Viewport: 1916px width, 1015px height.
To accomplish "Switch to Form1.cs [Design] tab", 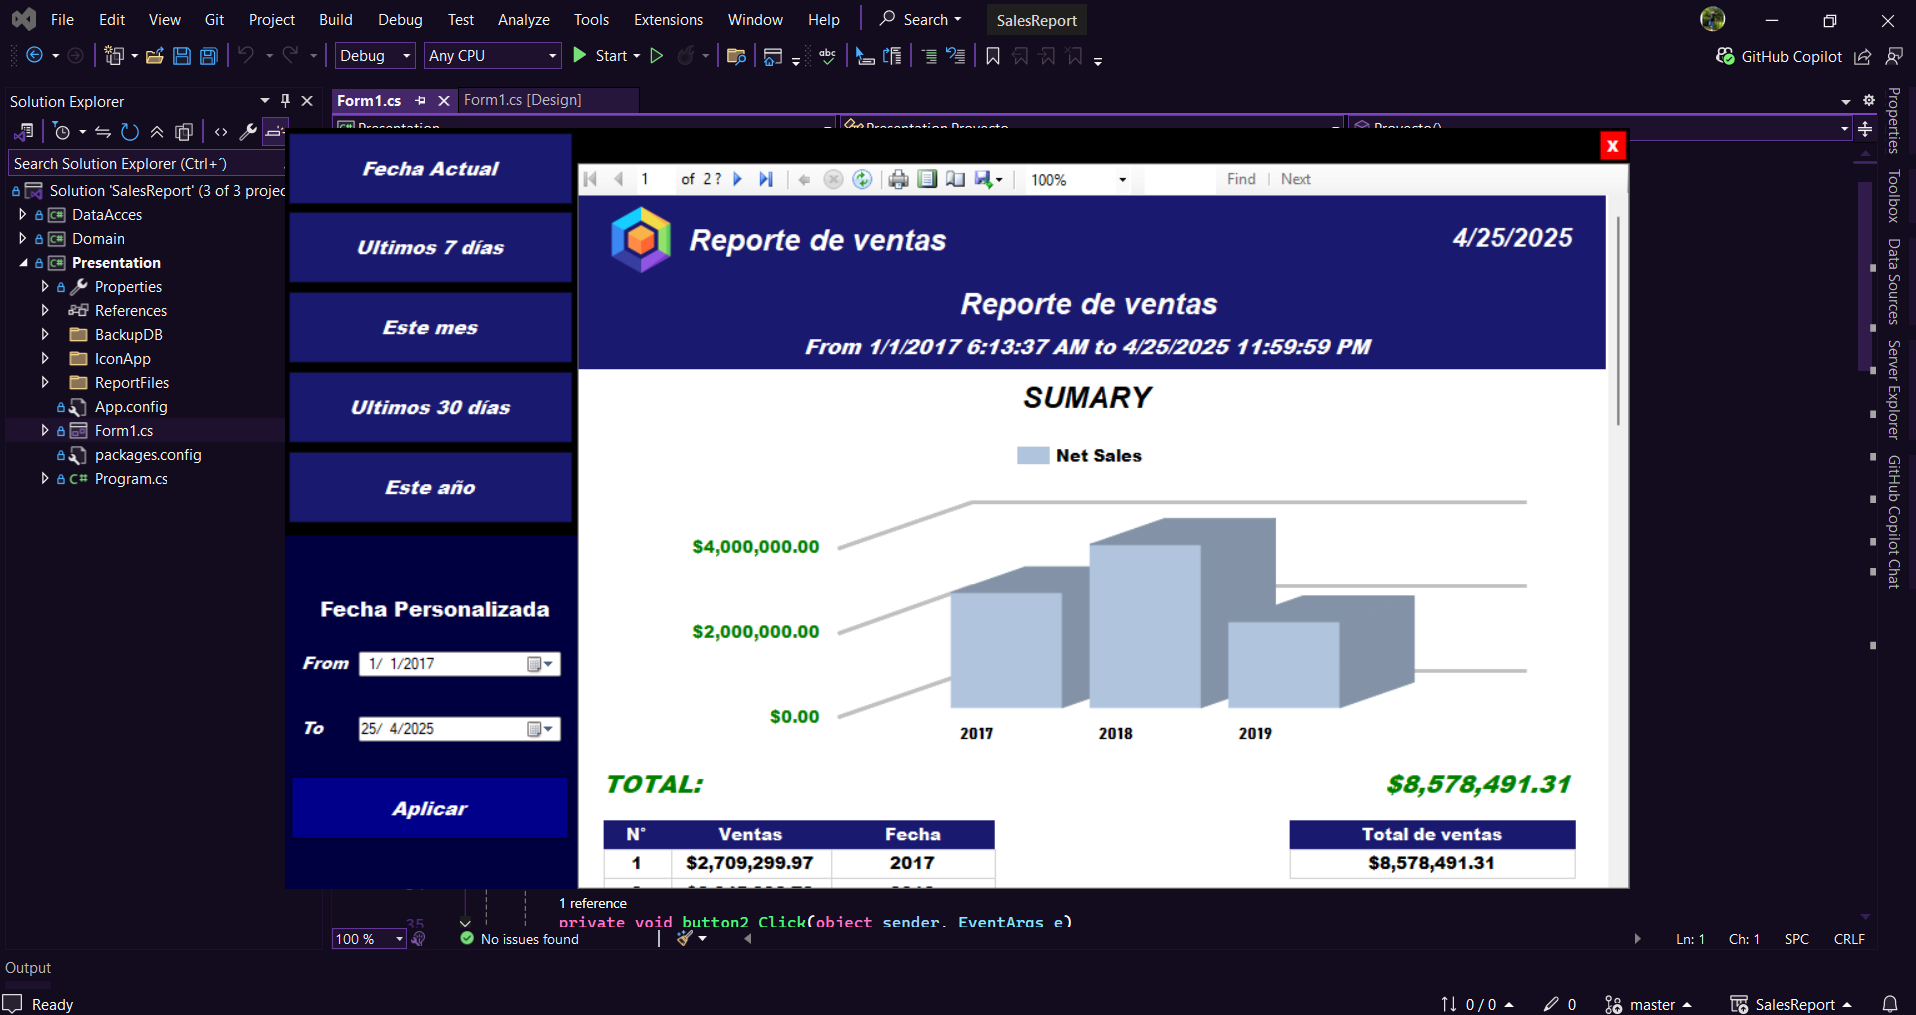I will (522, 100).
